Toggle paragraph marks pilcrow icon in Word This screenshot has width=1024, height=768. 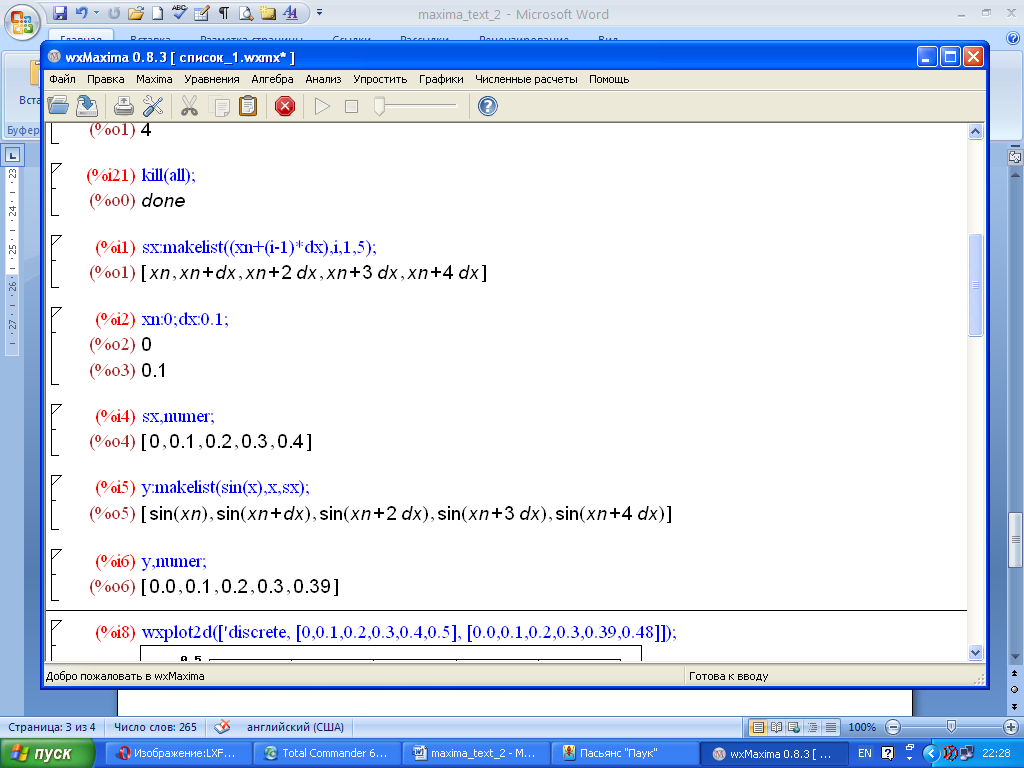pyautogui.click(x=223, y=12)
